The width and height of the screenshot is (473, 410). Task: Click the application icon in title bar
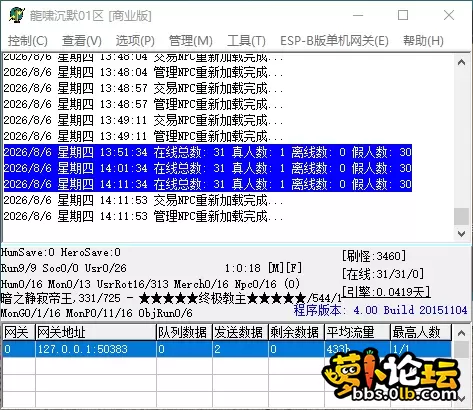[17, 15]
